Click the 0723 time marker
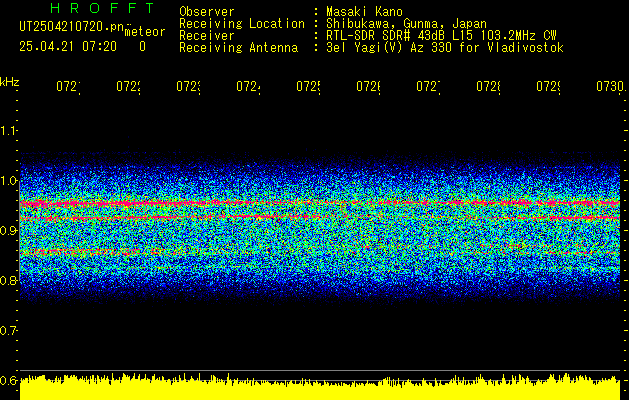 tap(188, 87)
